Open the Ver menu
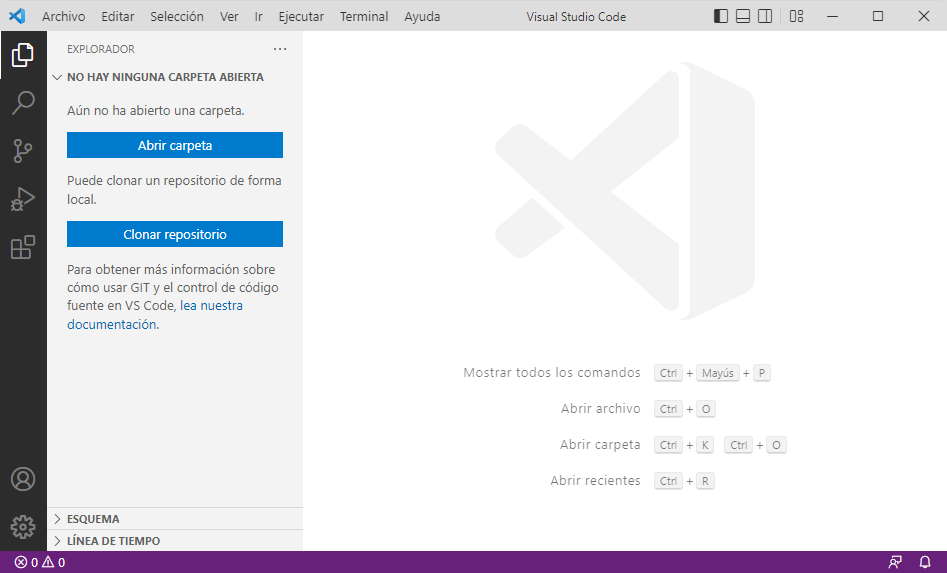The image size is (947, 573). (x=229, y=16)
